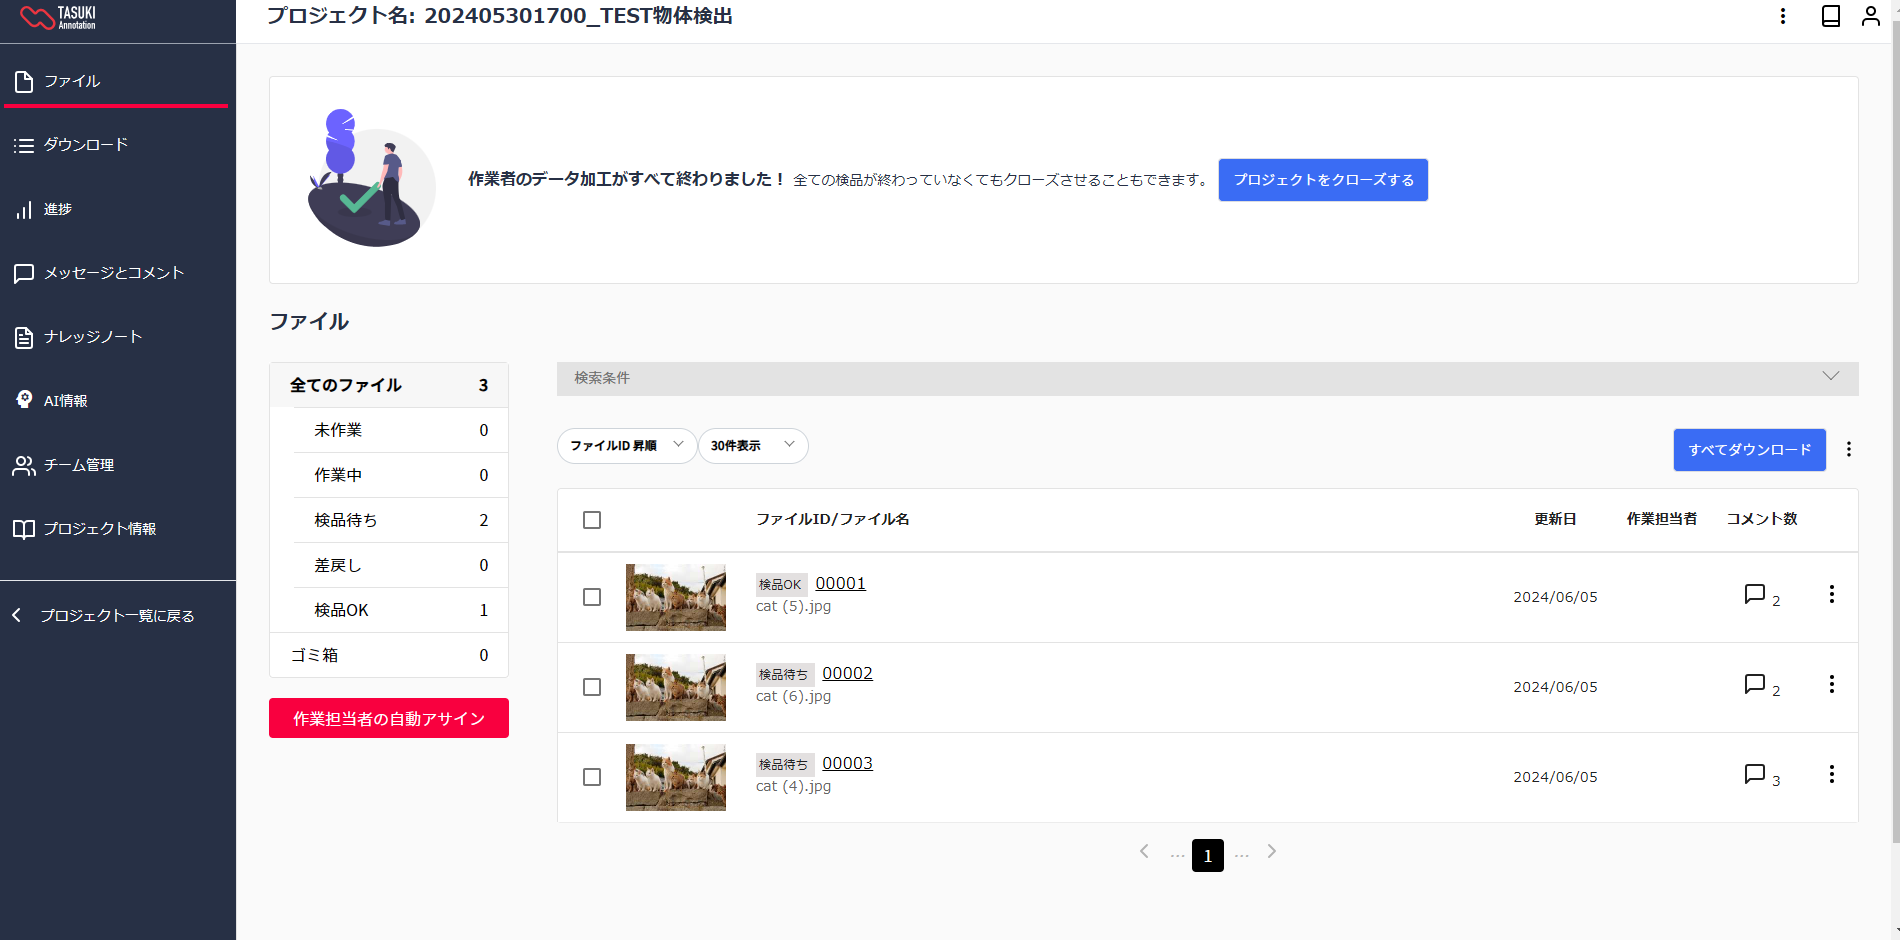Click the ファイル page icon in sidebar
The width and height of the screenshot is (1900, 940).
point(24,81)
